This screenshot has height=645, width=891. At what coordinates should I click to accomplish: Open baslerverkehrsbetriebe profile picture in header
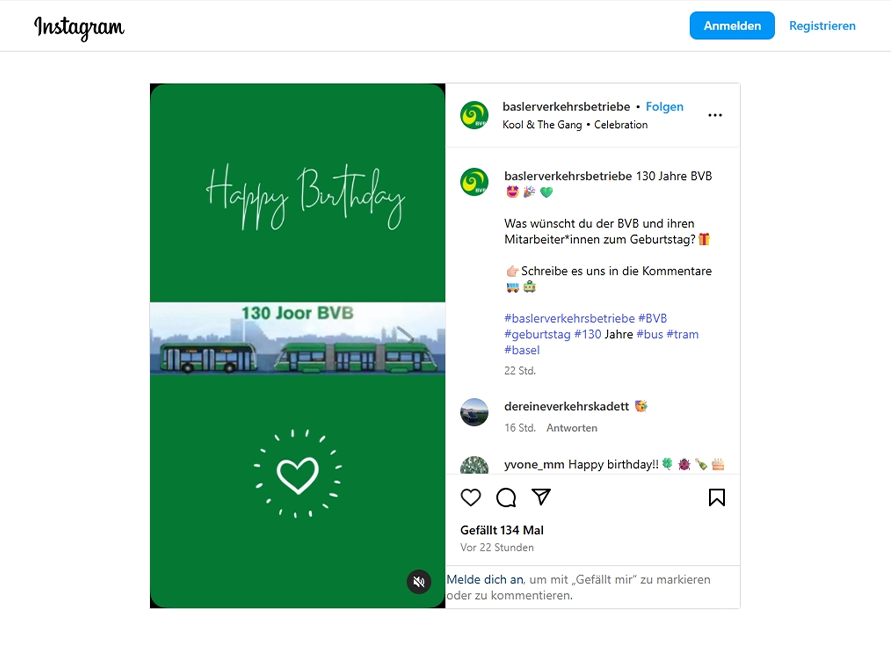point(474,115)
